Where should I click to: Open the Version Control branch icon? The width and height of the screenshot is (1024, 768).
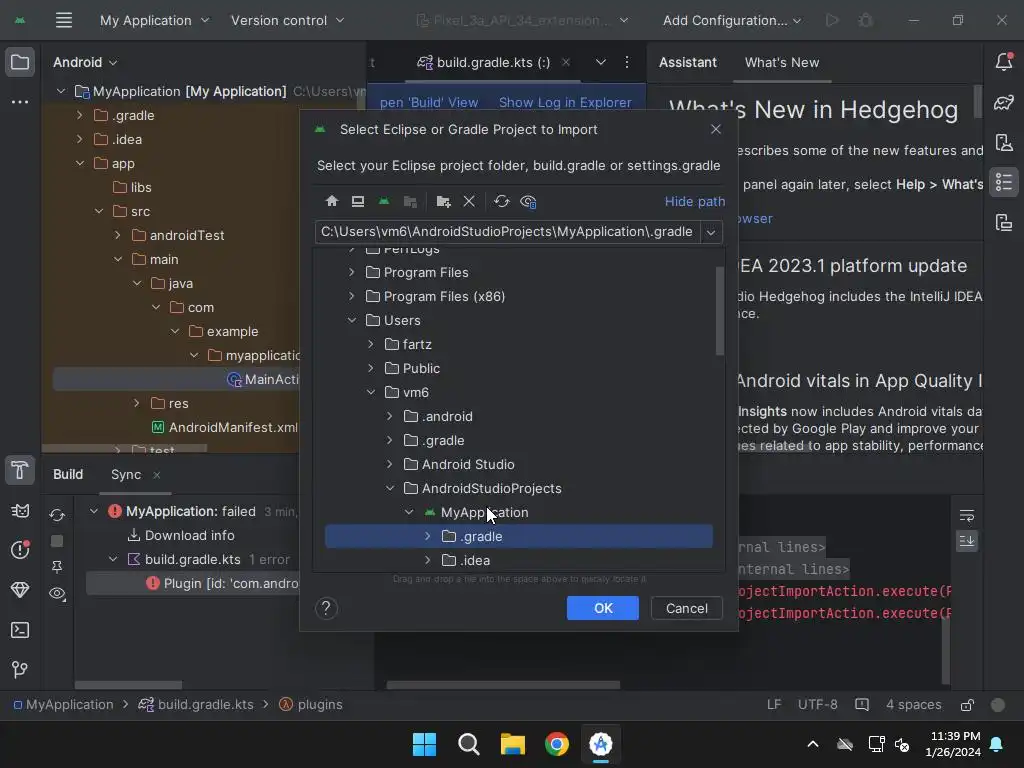point(20,669)
